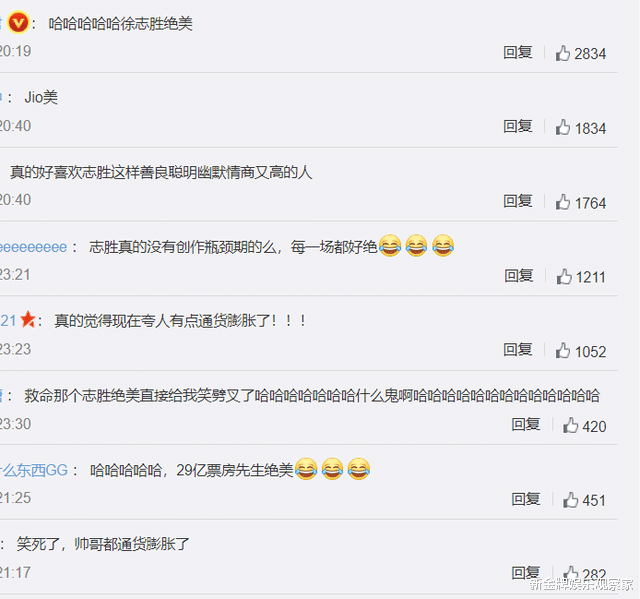This screenshot has width=640, height=599.
Task: Reply to 29亿票房先生 comment
Action: click(526, 499)
